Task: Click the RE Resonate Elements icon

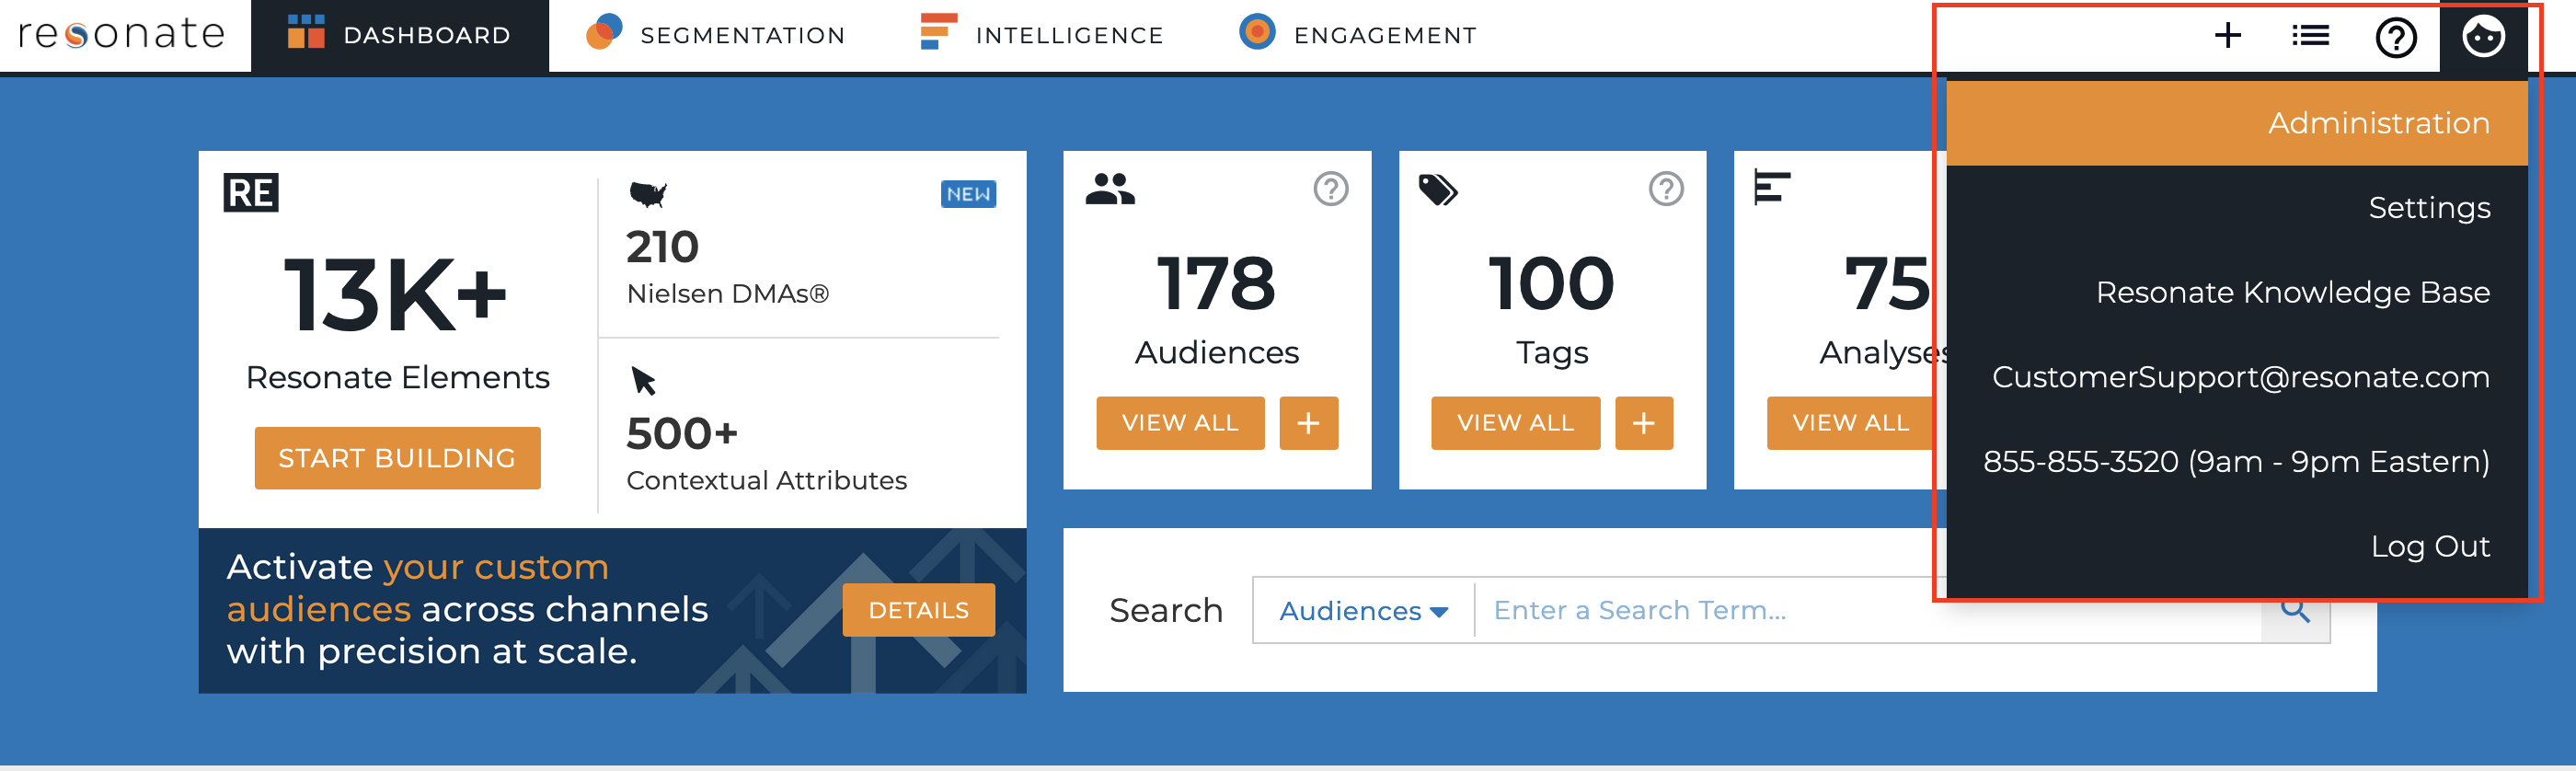Action: click(x=250, y=193)
